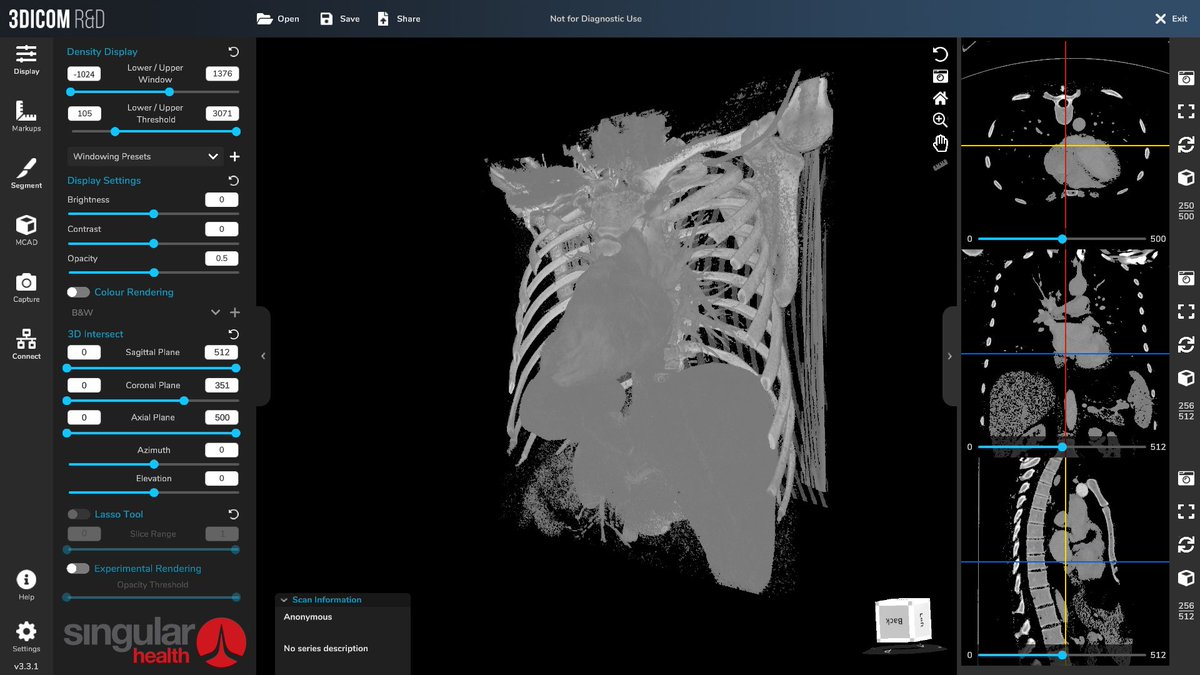
Task: Click the Axial Plane value 500 field
Action: click(x=222, y=417)
